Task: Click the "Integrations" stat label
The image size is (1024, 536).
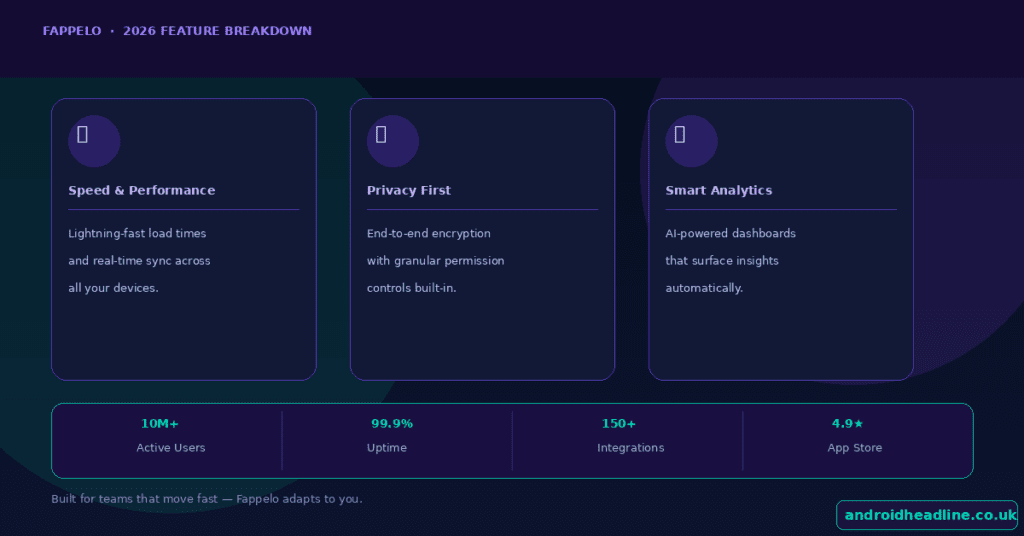Action: point(631,448)
